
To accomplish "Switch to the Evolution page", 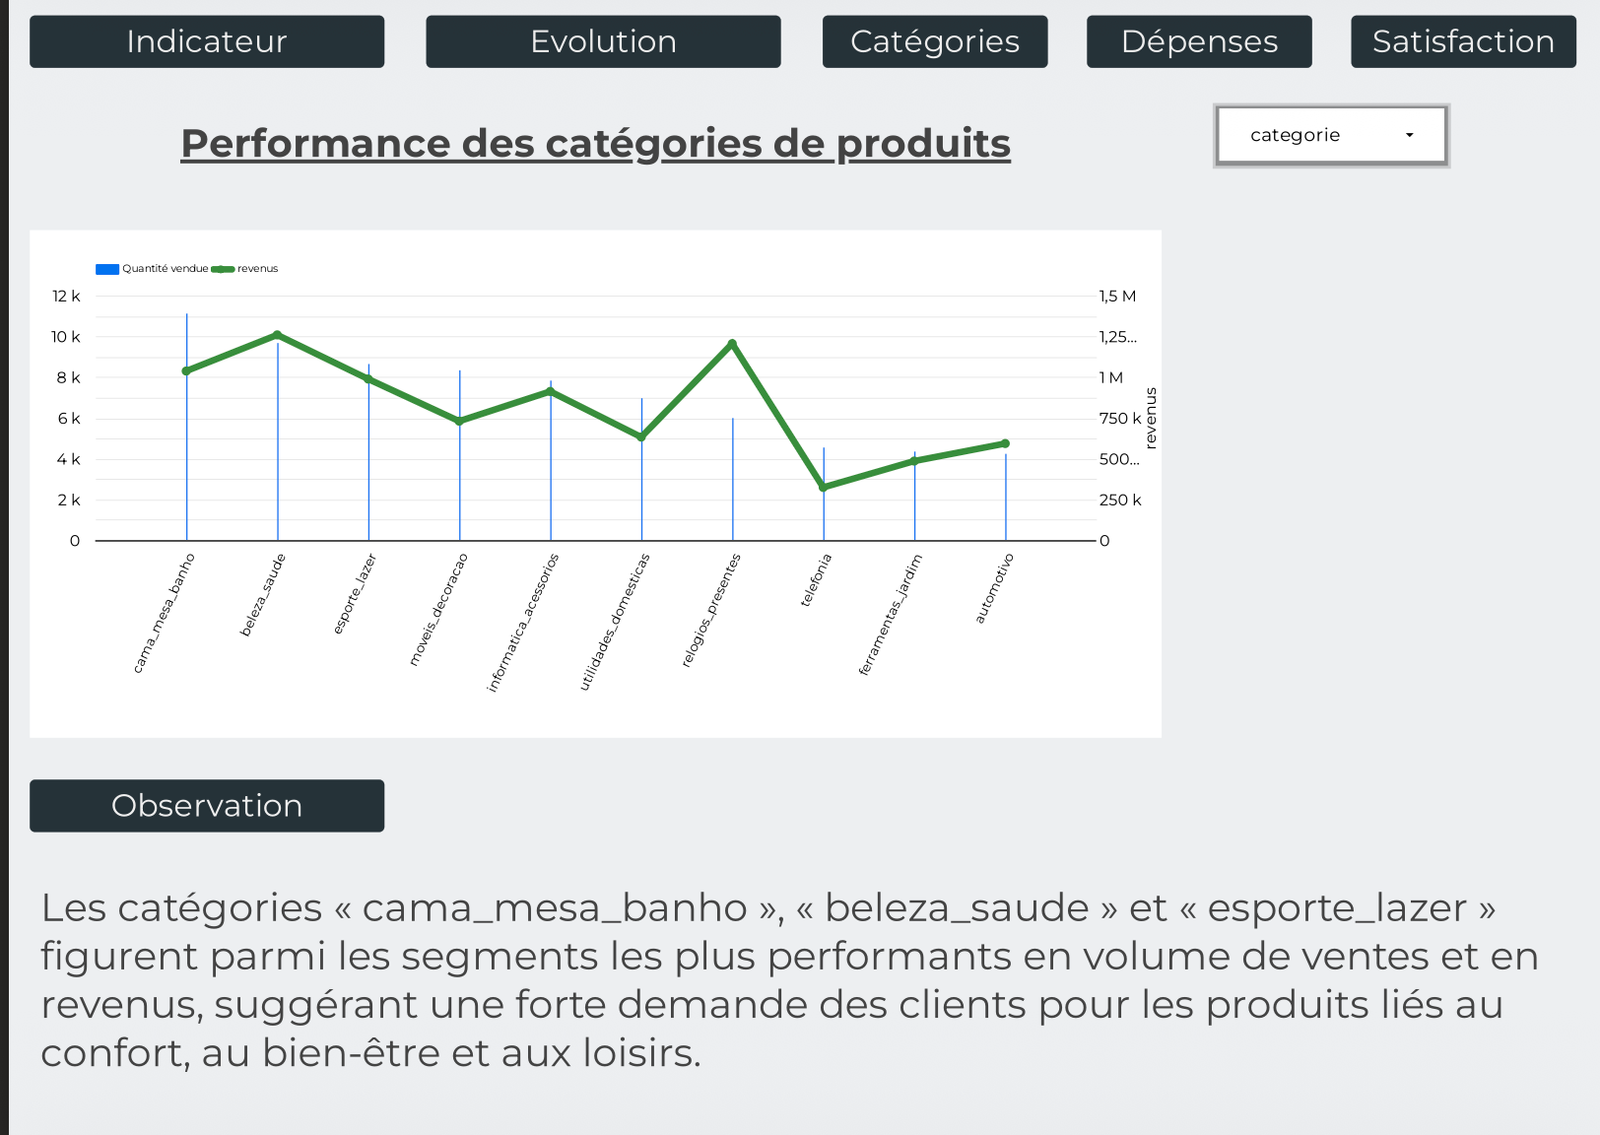I will click(603, 42).
